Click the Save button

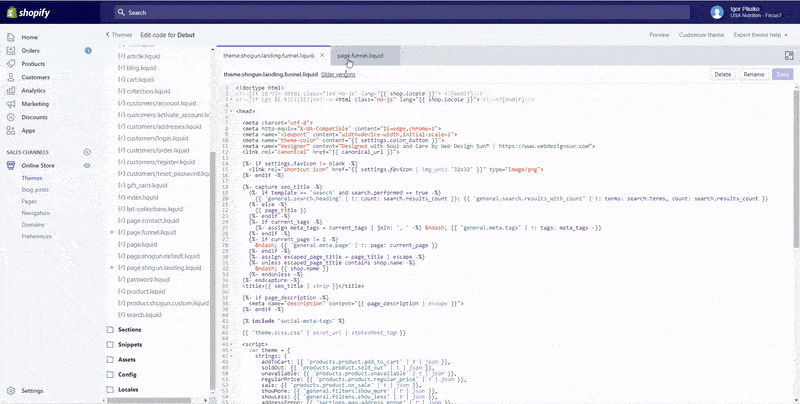click(x=783, y=74)
